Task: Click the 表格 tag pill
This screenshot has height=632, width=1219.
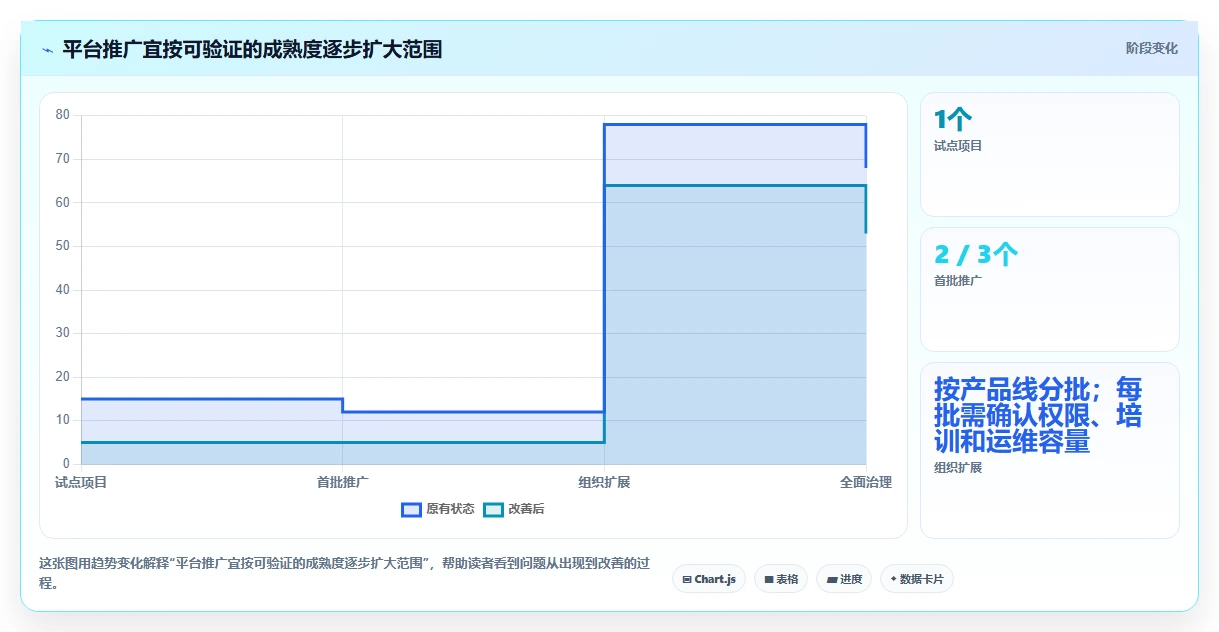Action: pyautogui.click(x=781, y=579)
